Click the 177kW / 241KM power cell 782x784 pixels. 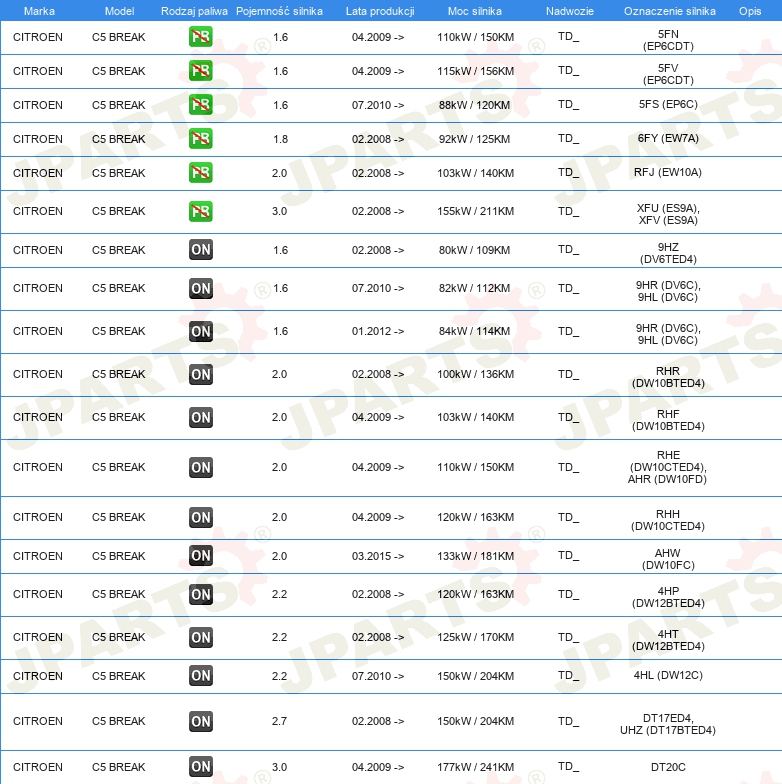click(x=476, y=767)
